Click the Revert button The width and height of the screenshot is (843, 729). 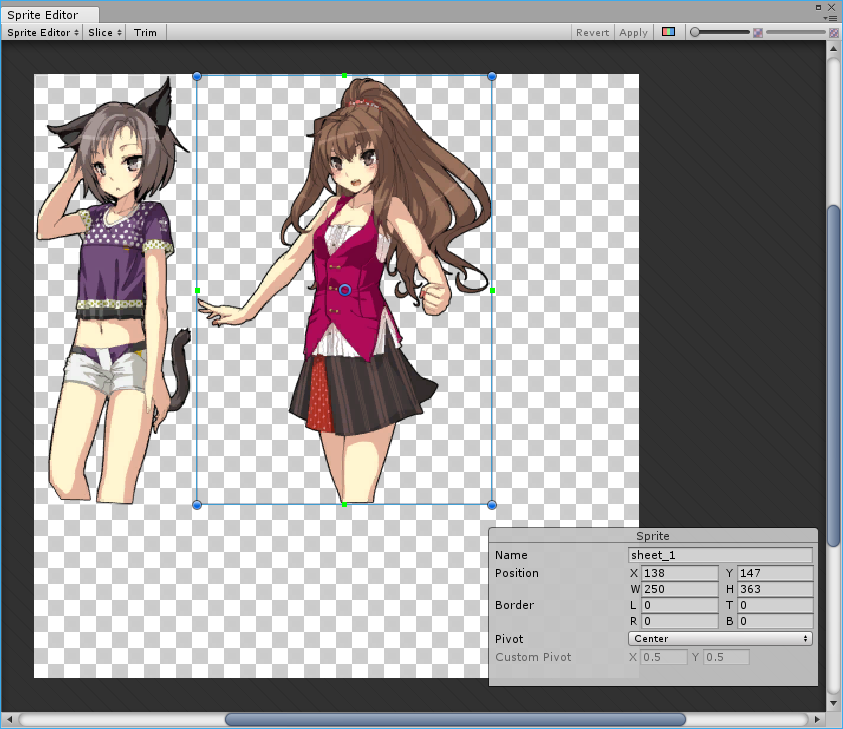pos(592,32)
